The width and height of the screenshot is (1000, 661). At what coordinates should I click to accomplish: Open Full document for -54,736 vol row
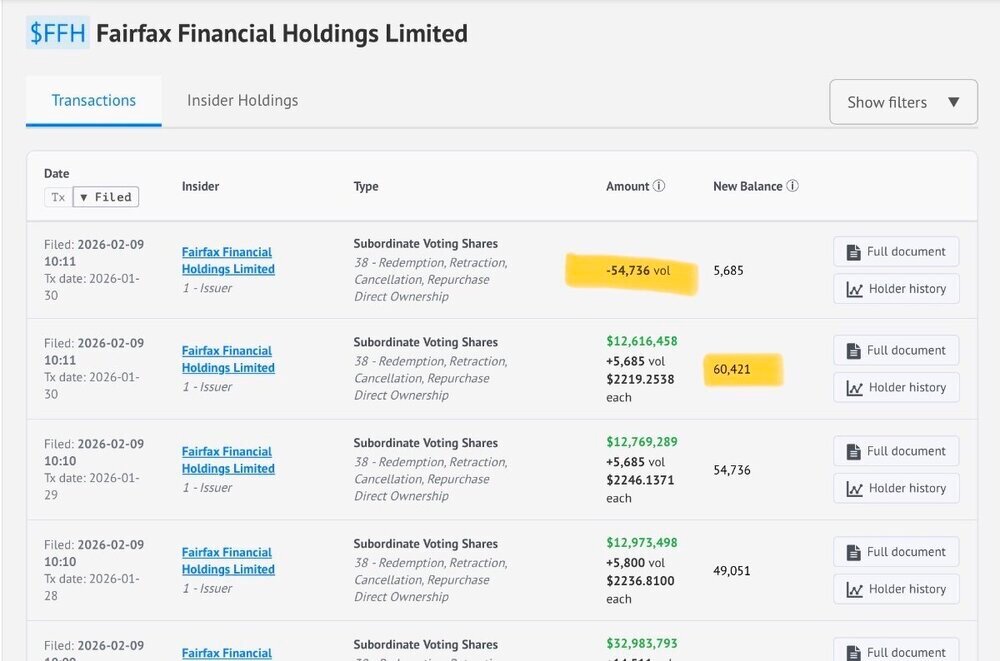pos(896,251)
